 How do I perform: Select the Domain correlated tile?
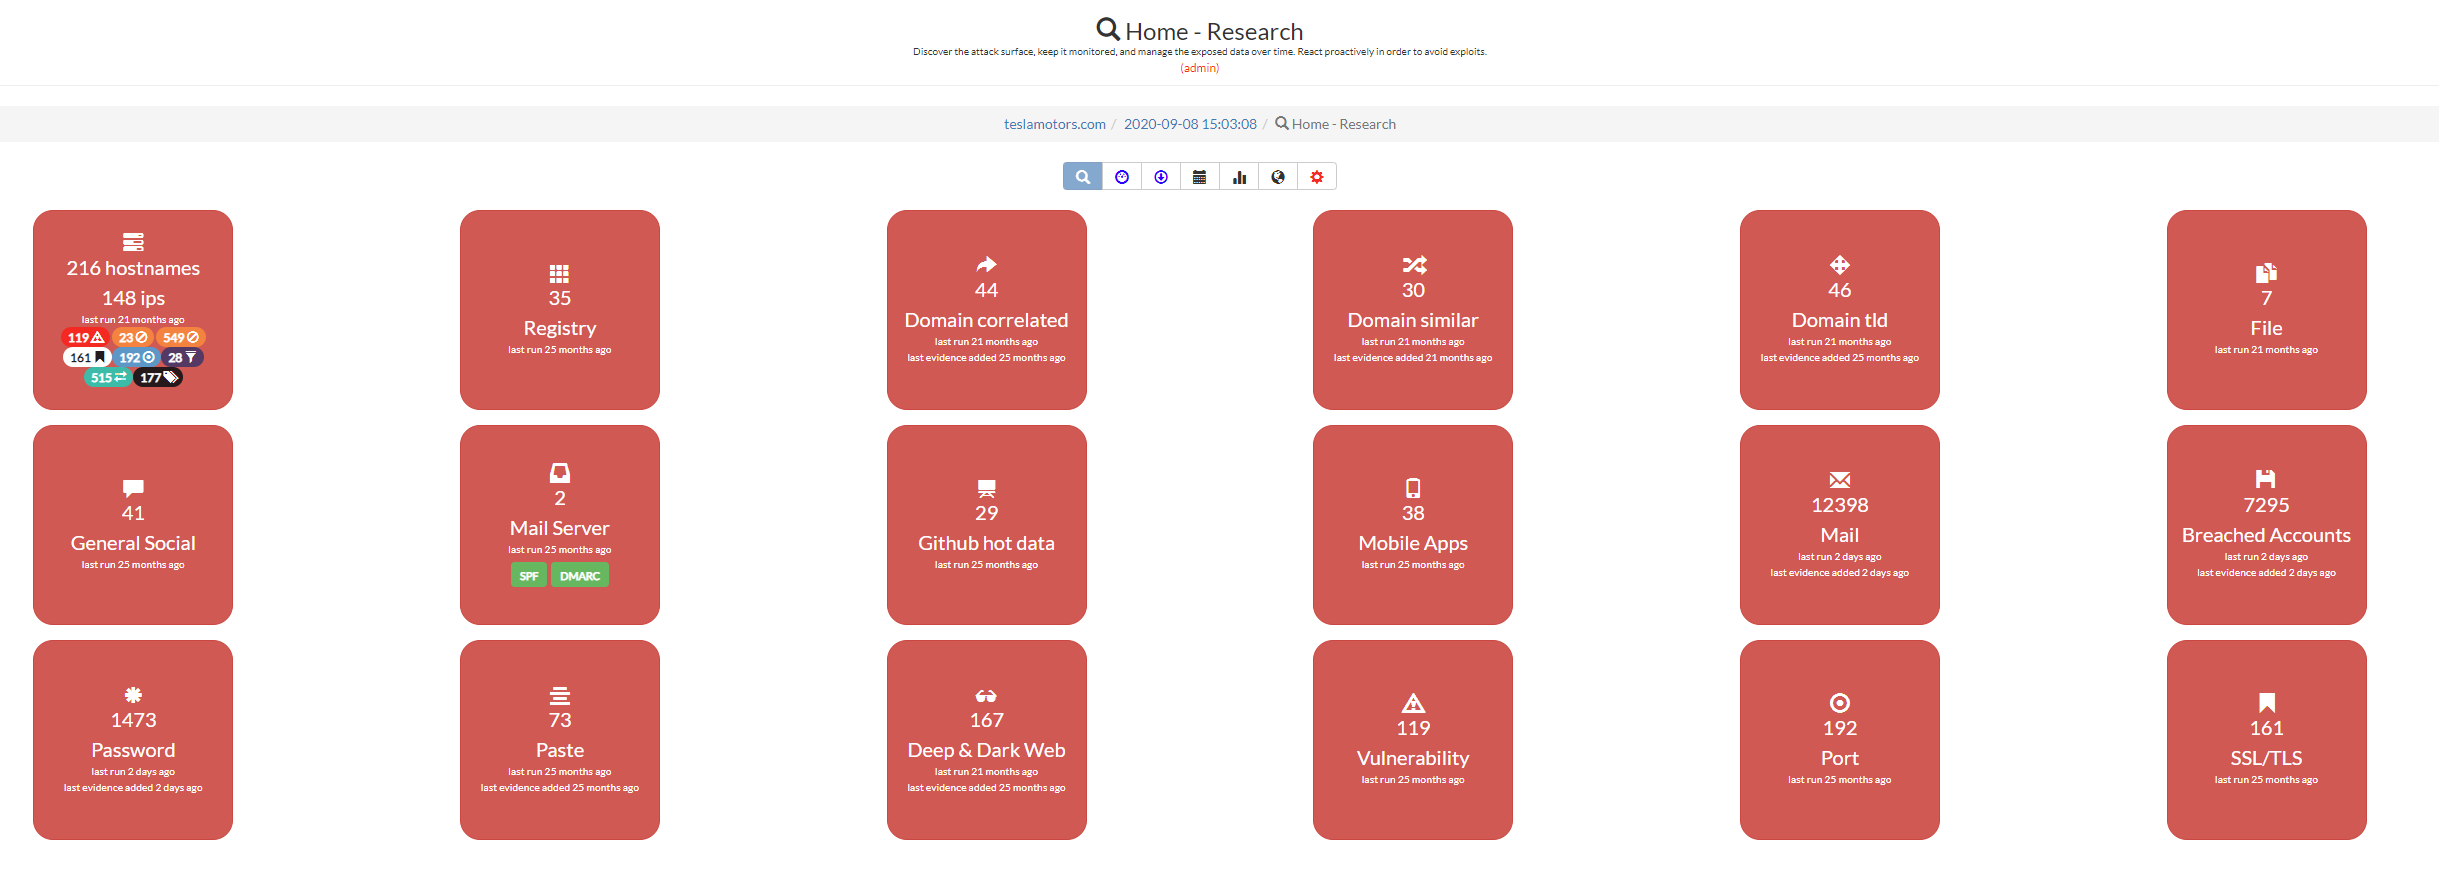tap(986, 310)
